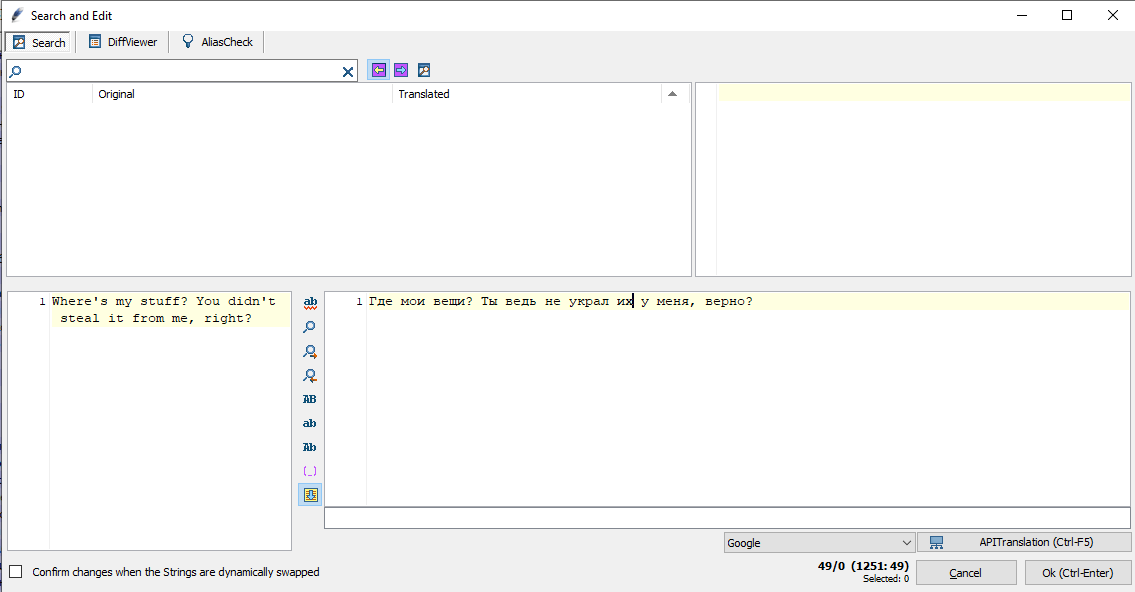Open the Google translation service dropdown
Screen dimensions: 1135x592
tap(819, 543)
